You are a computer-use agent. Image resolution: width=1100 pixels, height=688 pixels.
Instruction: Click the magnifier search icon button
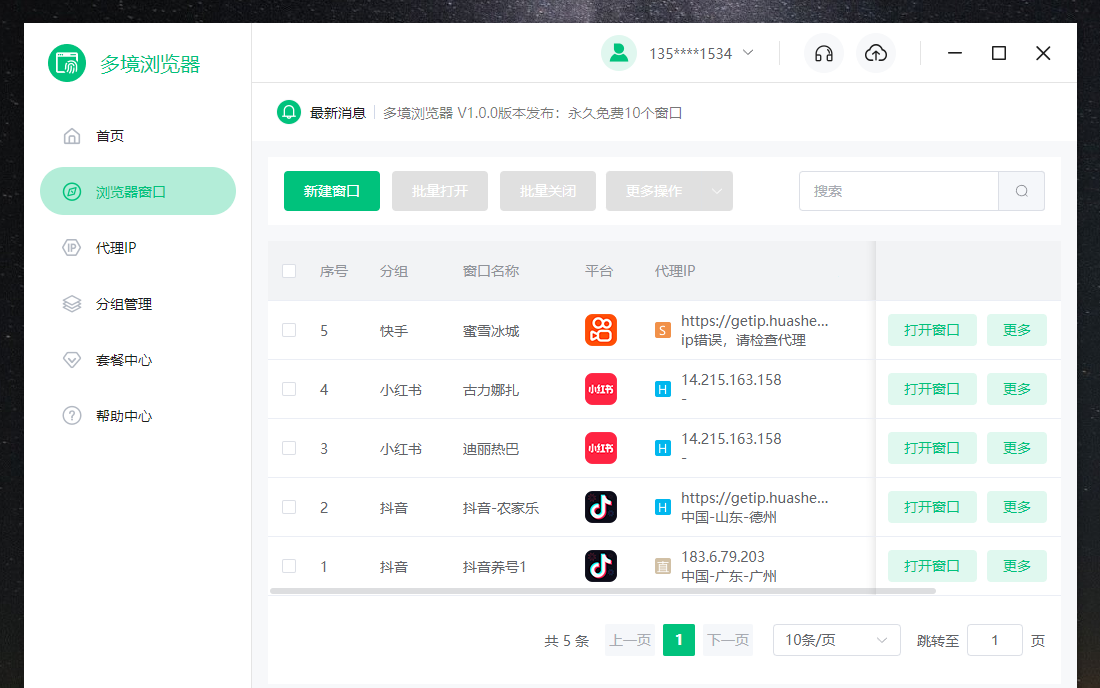[x=1021, y=191]
